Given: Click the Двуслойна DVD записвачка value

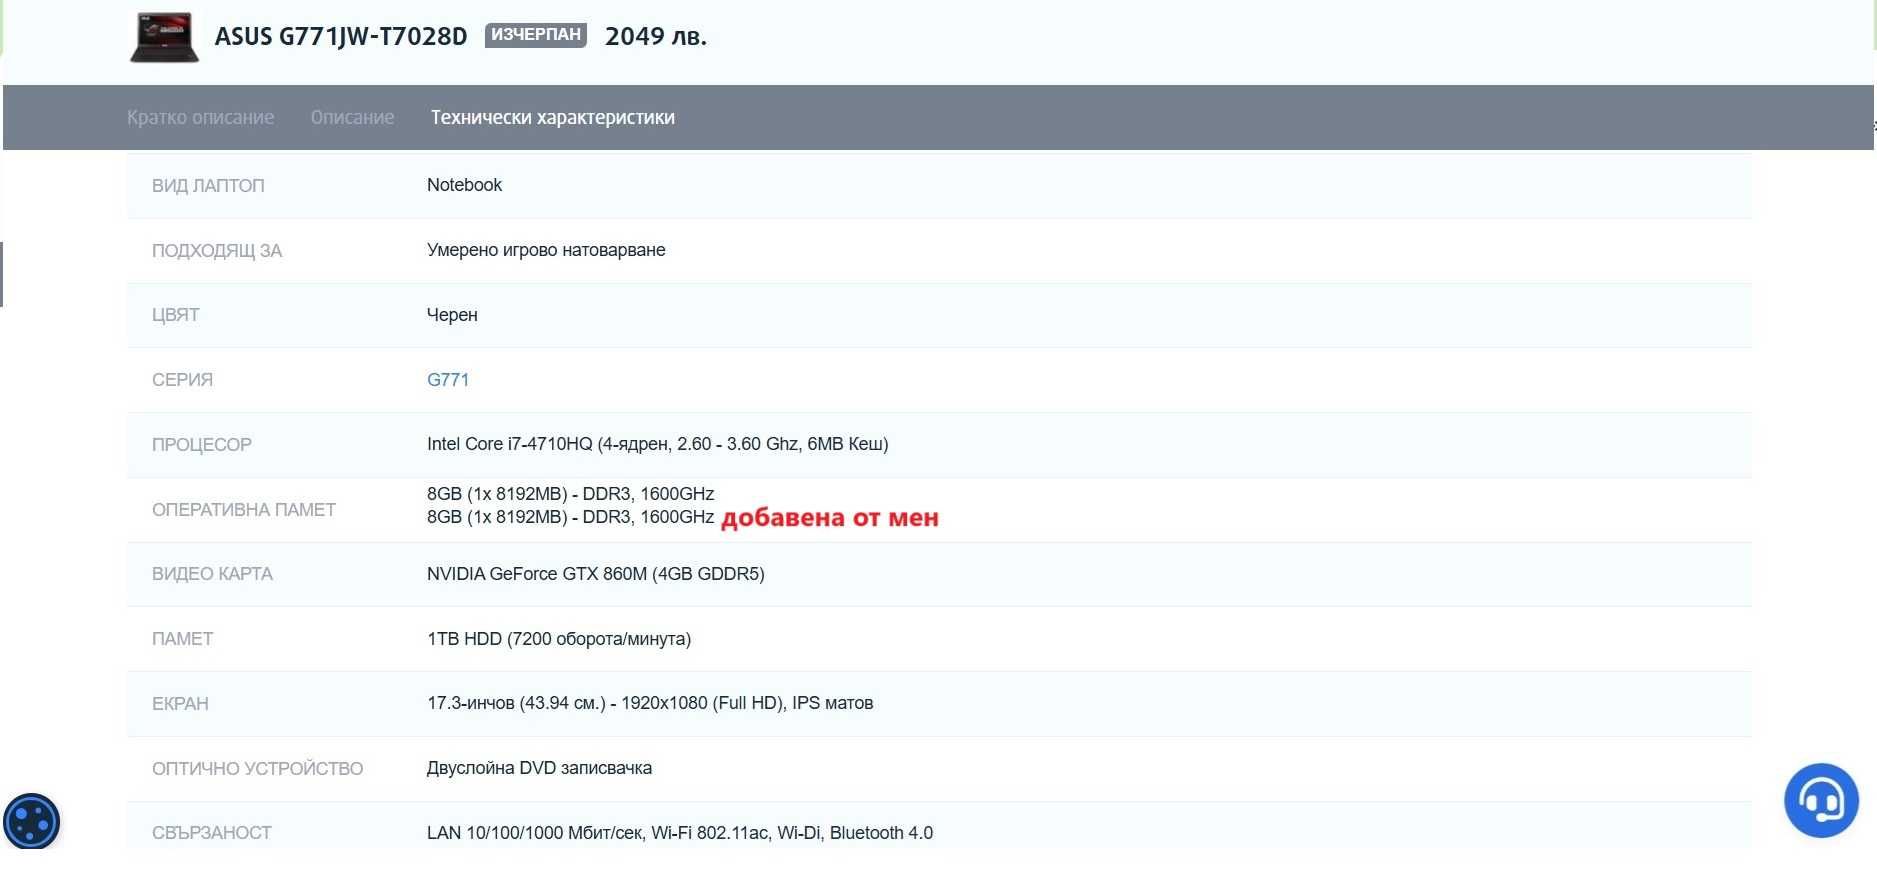Looking at the screenshot, I should pyautogui.click(x=539, y=768).
